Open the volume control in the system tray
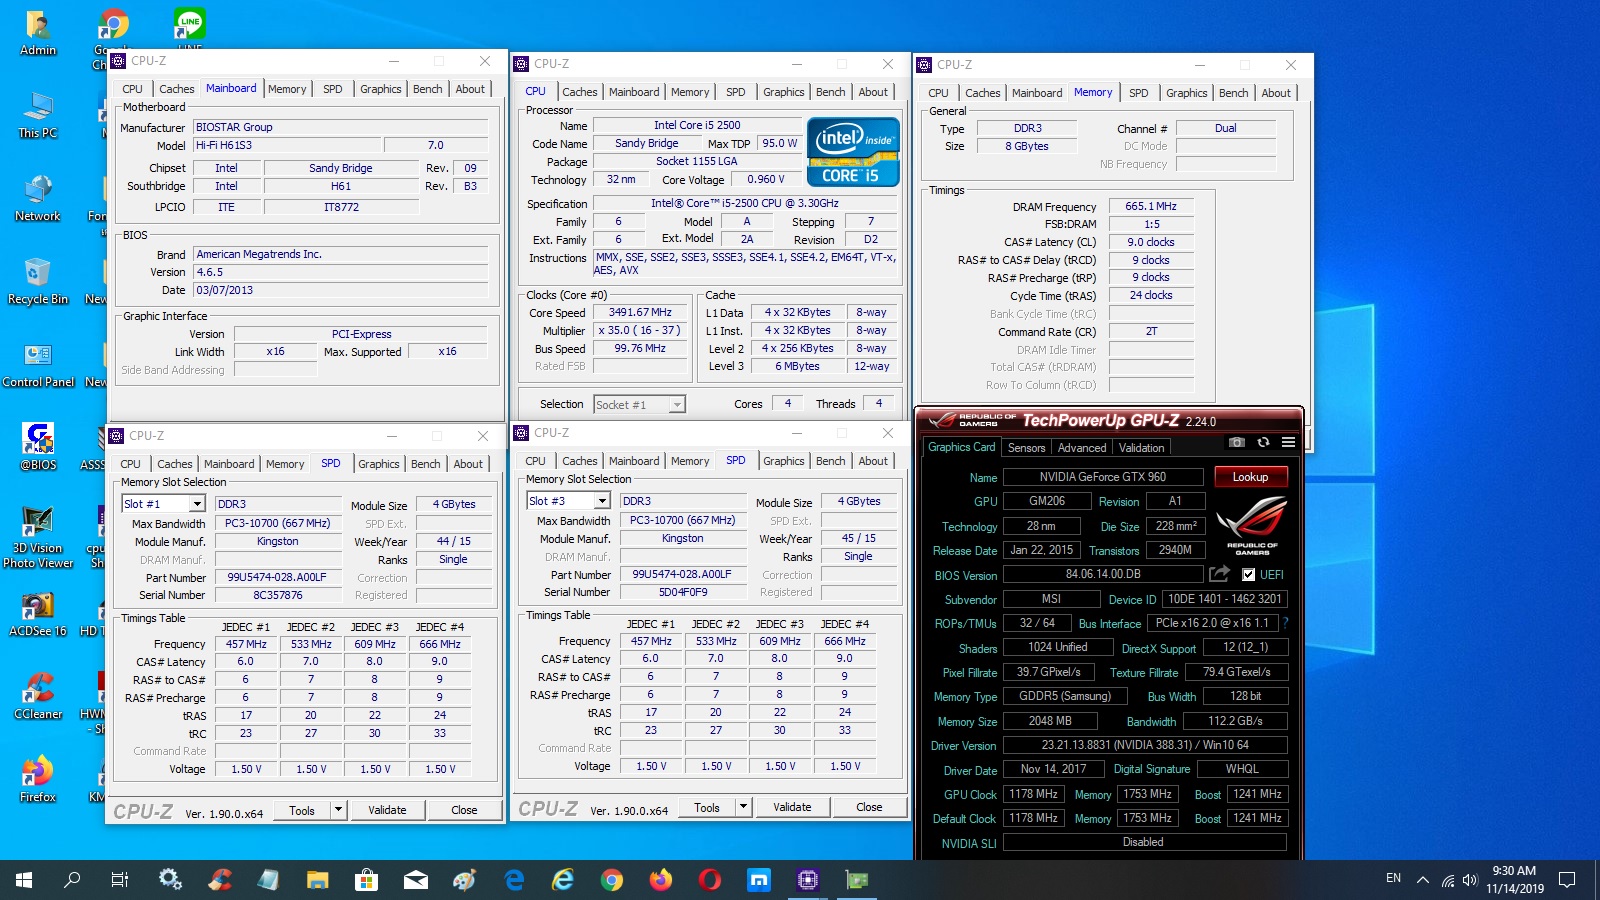 [1469, 880]
